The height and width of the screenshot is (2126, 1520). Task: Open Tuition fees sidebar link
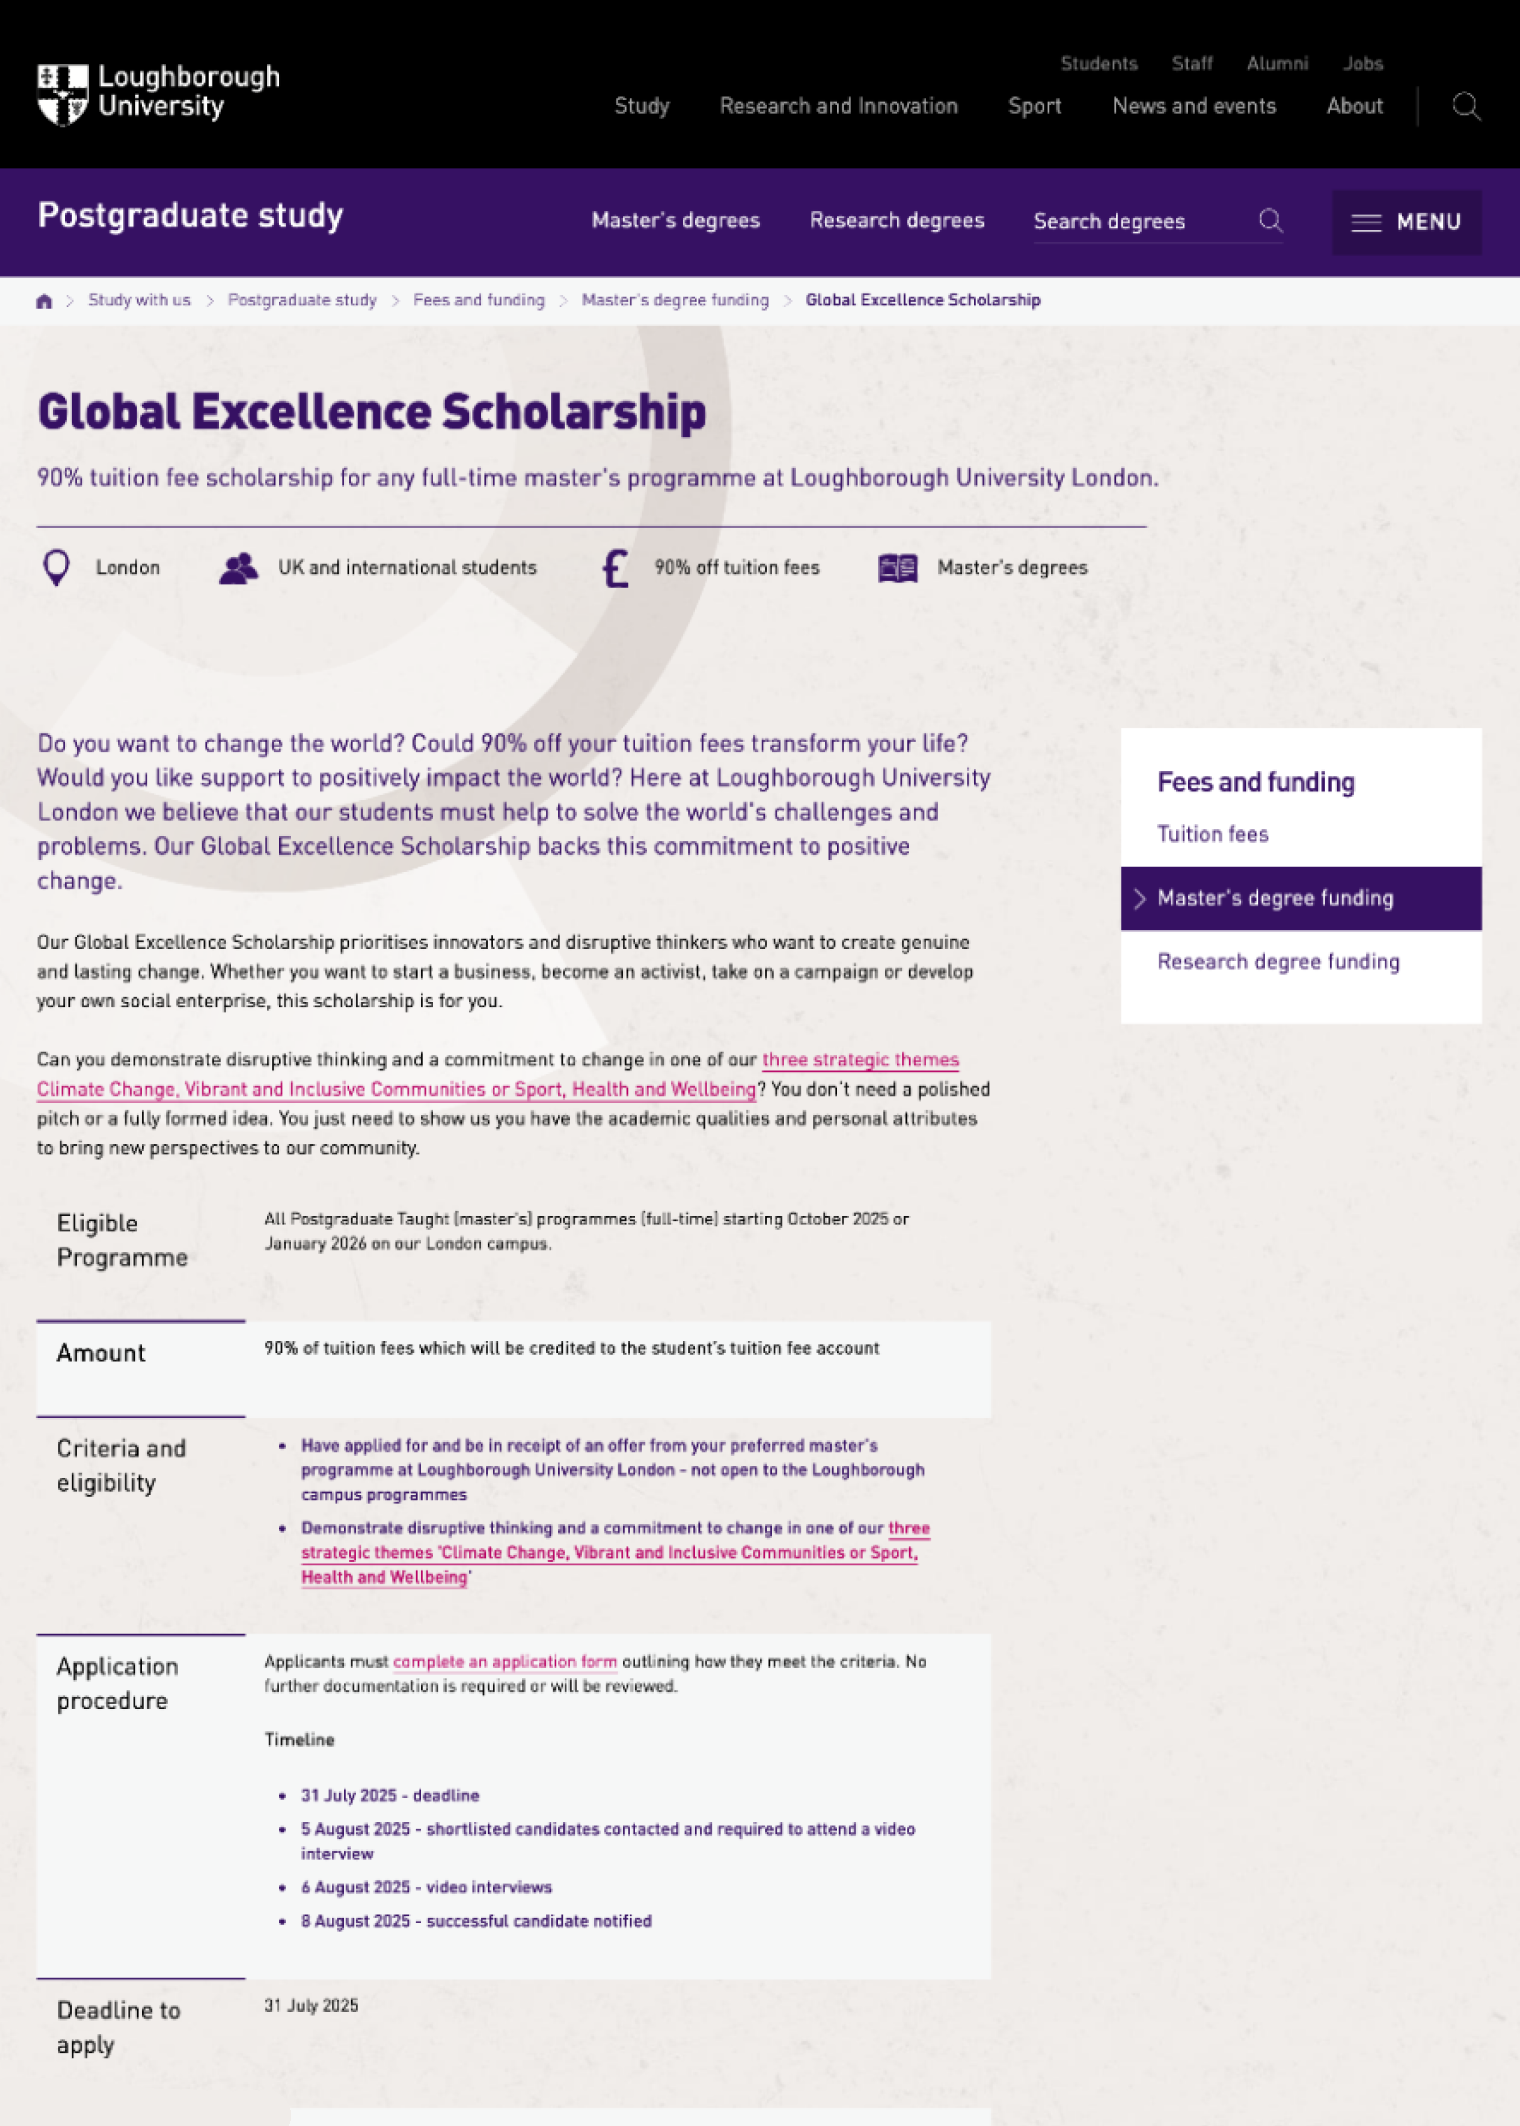[x=1212, y=834]
